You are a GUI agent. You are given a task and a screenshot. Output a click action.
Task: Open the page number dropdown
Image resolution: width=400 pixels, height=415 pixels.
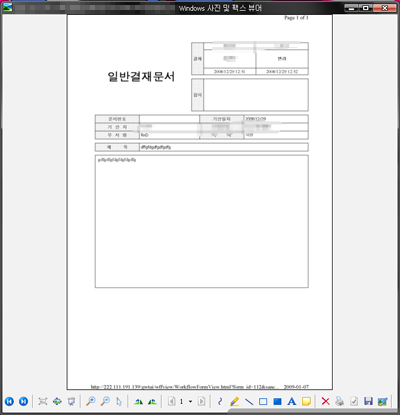click(x=190, y=401)
